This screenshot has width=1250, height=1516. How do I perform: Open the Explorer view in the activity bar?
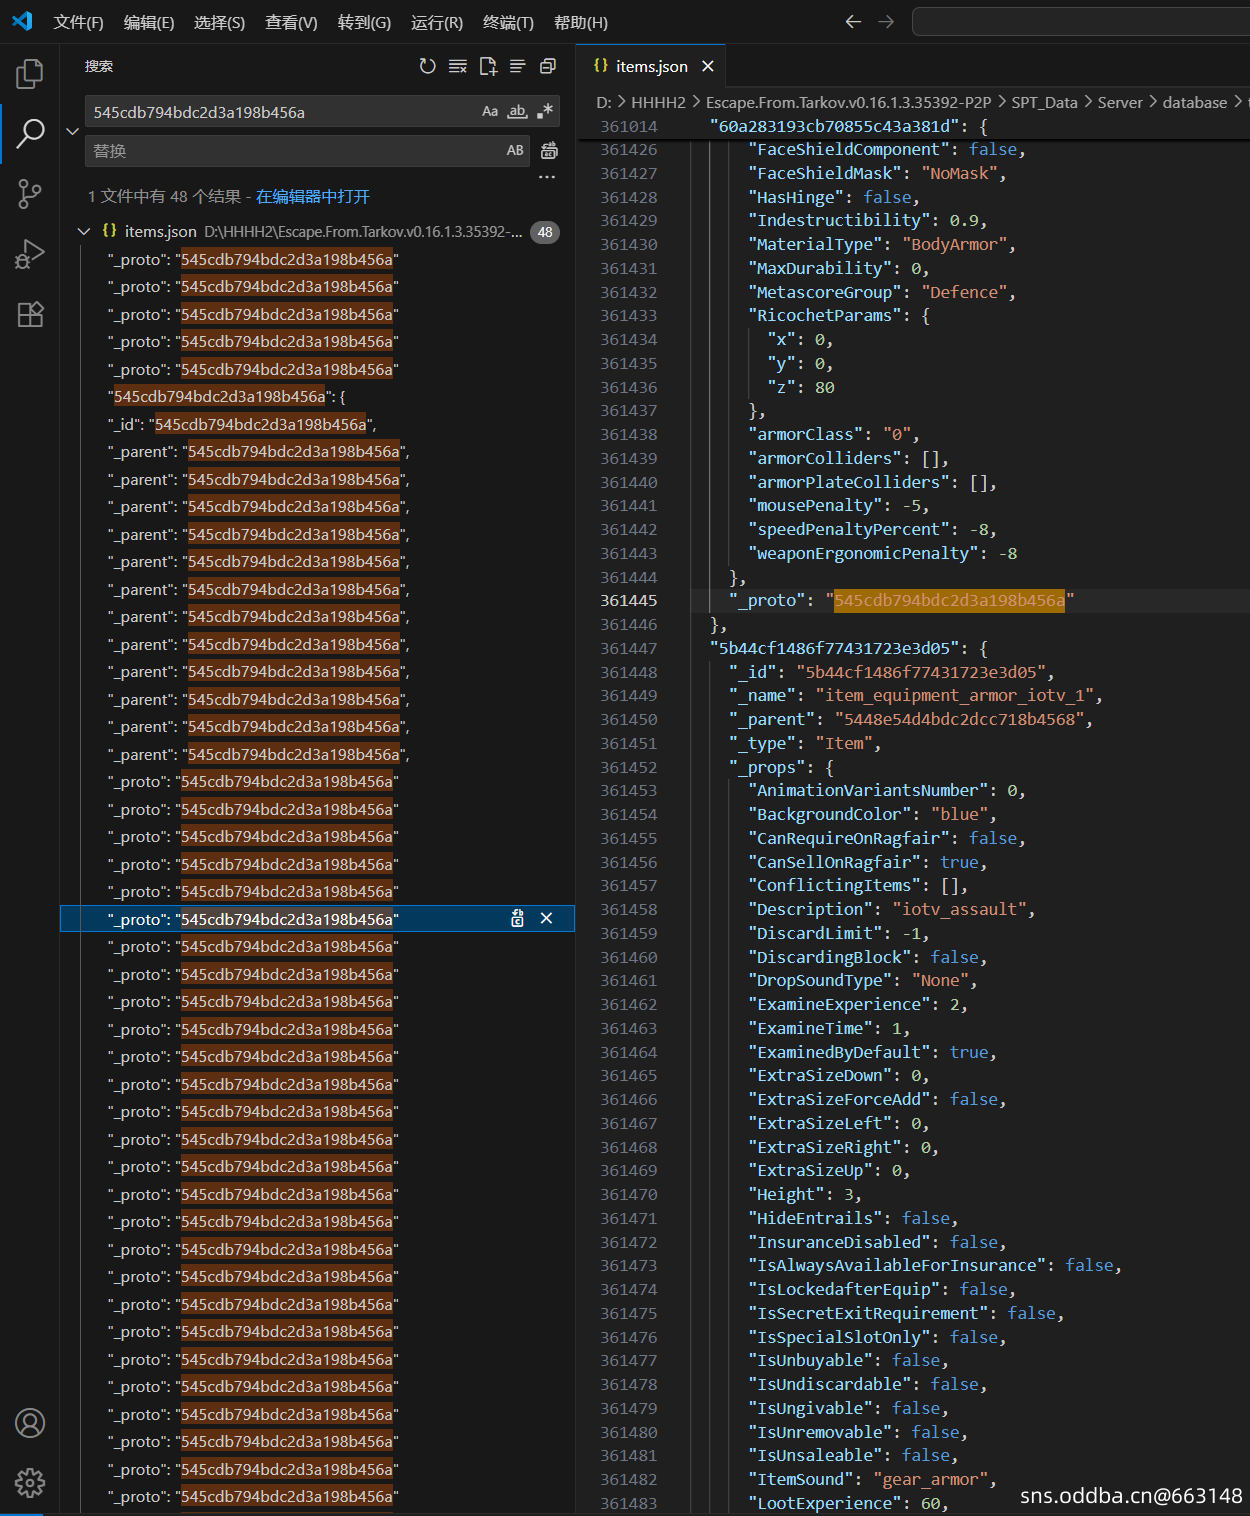(x=30, y=73)
